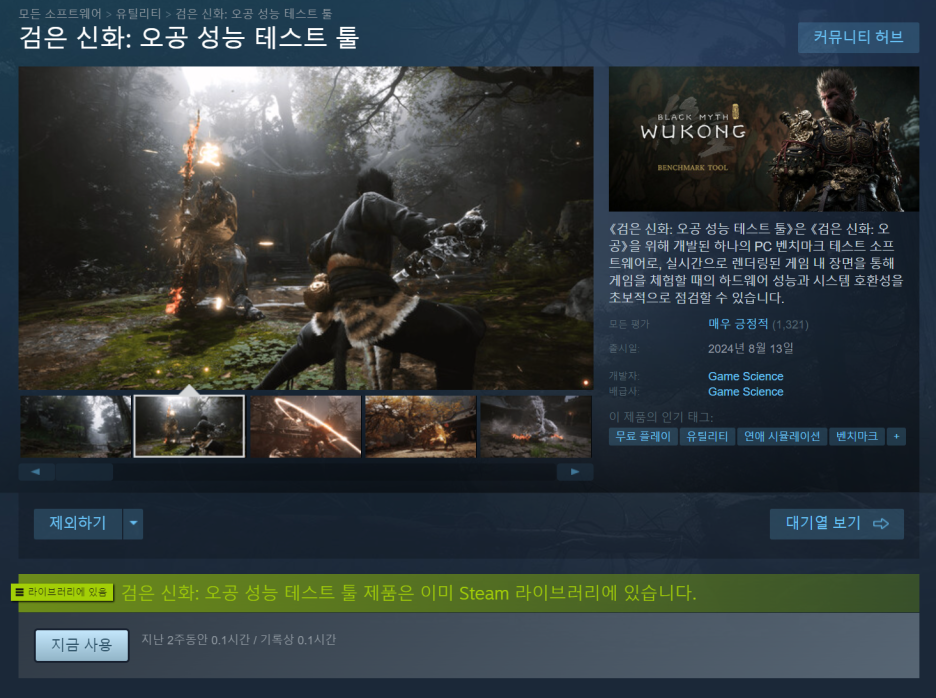Screen dimensions: 936x698
Task: Select the glowing staff swing thumbnail
Action: click(x=305, y=426)
